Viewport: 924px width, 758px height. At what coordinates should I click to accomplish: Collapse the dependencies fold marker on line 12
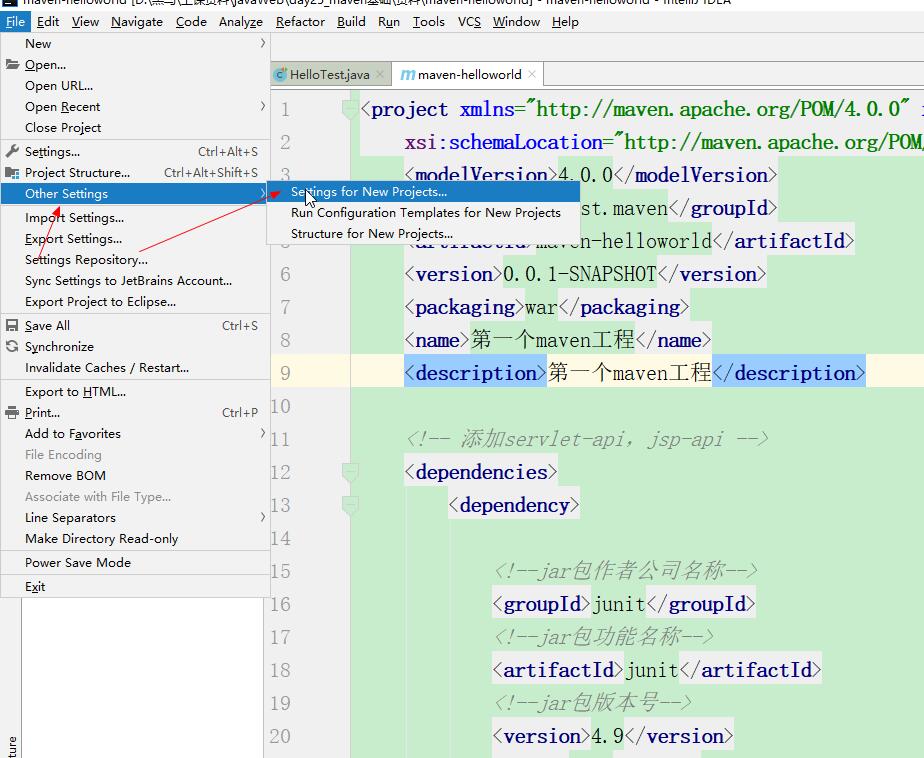(350, 472)
